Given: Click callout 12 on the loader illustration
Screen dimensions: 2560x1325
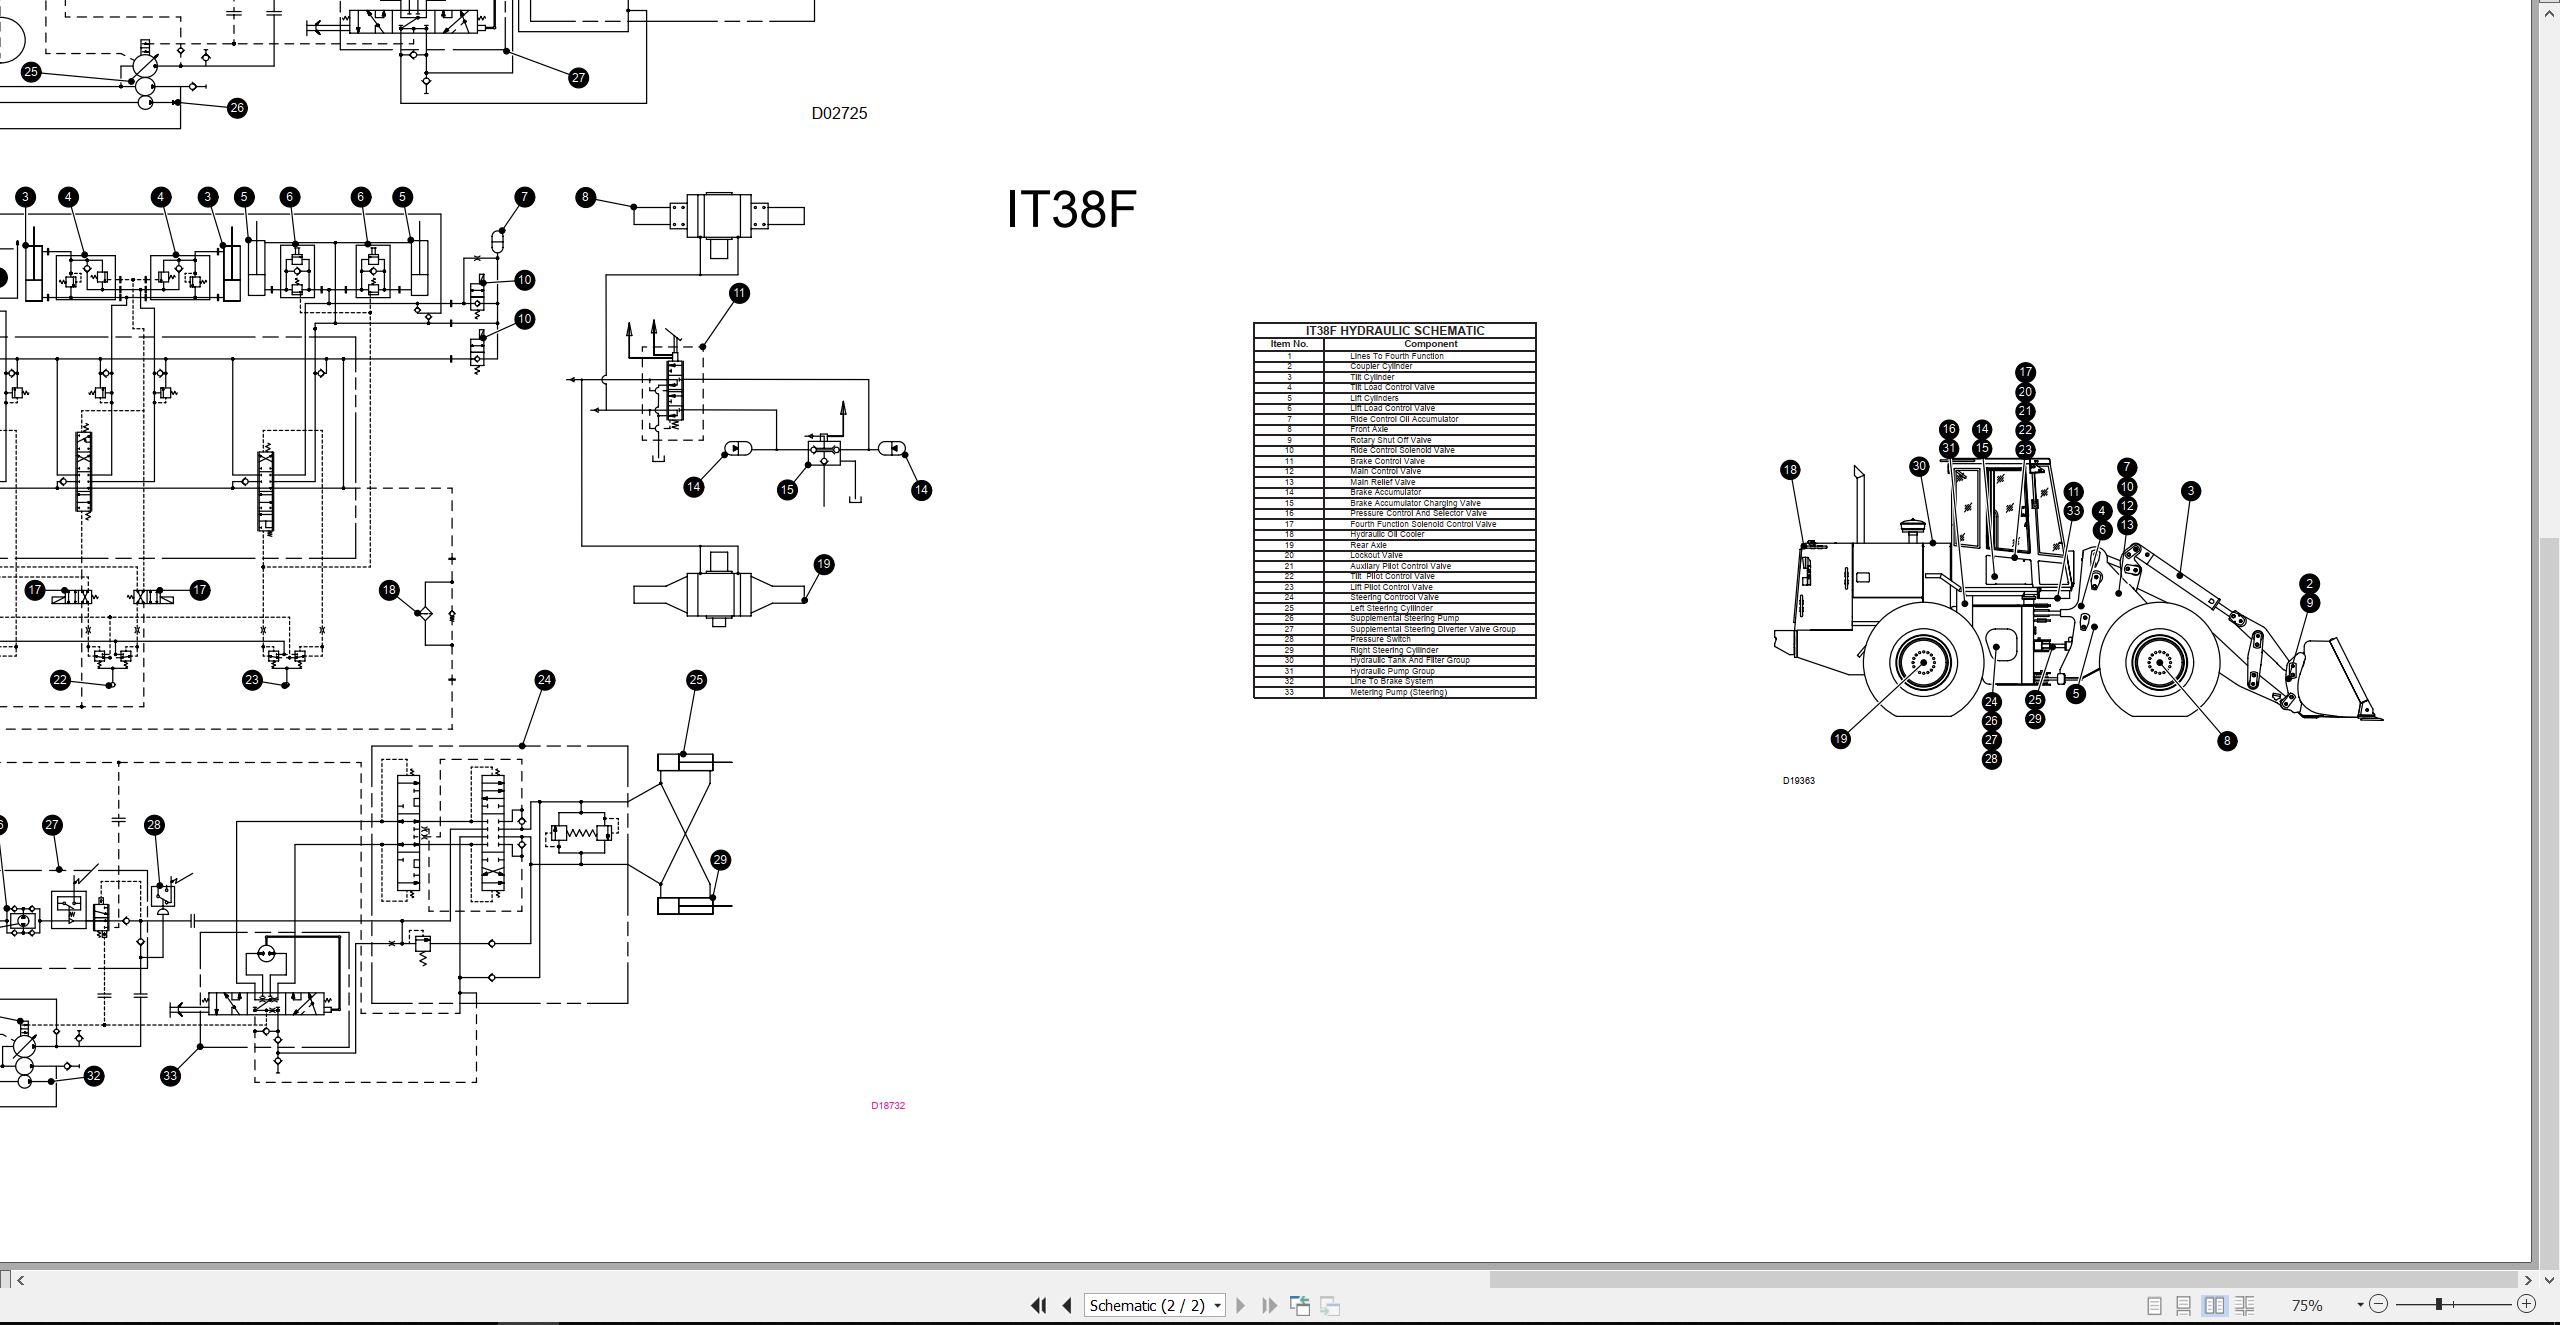Looking at the screenshot, I should point(2127,506).
